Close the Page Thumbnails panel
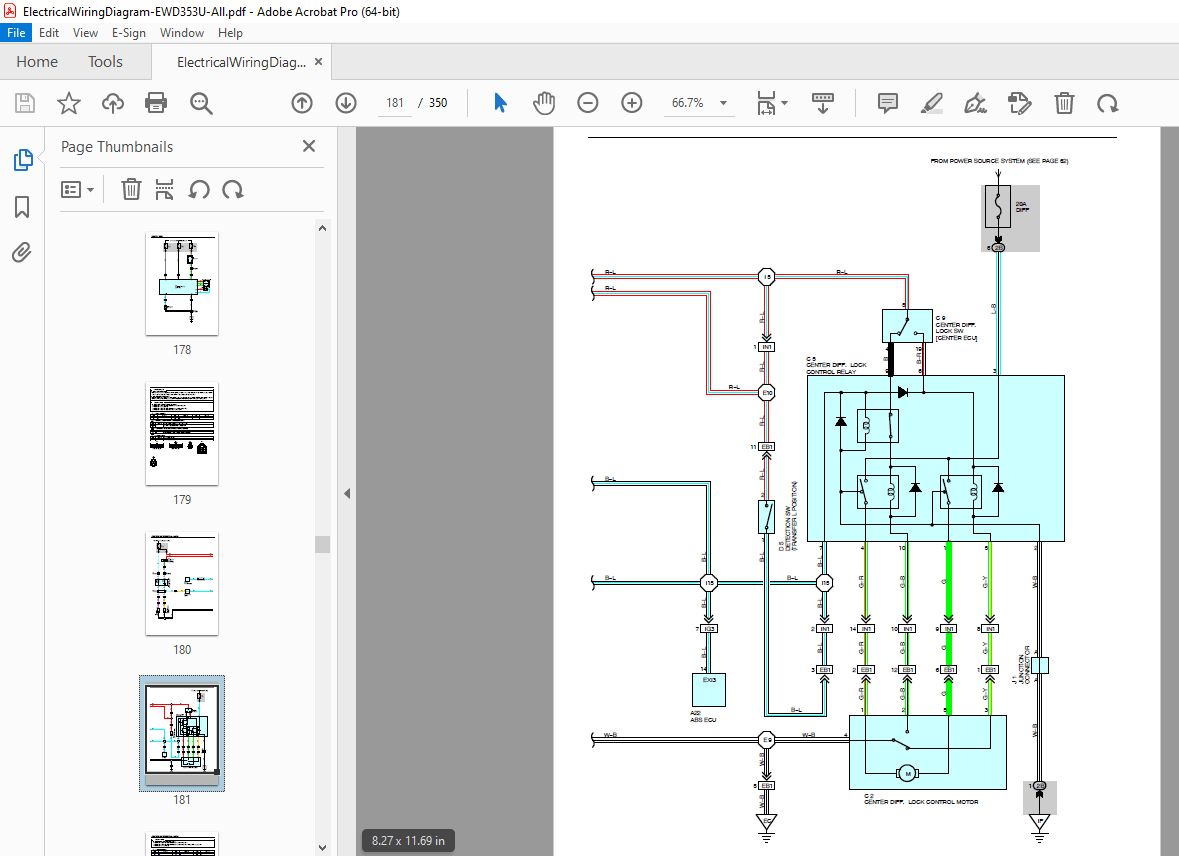 pos(308,146)
